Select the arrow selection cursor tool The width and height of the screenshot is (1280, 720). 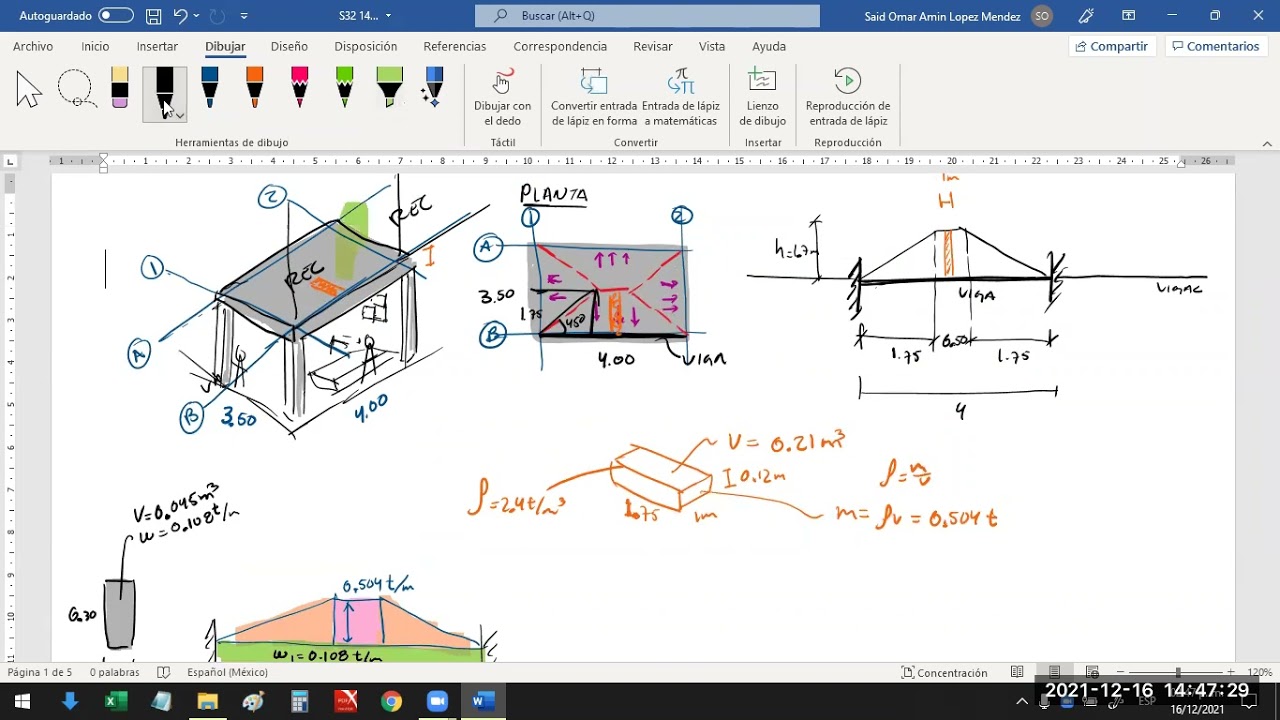coord(29,90)
